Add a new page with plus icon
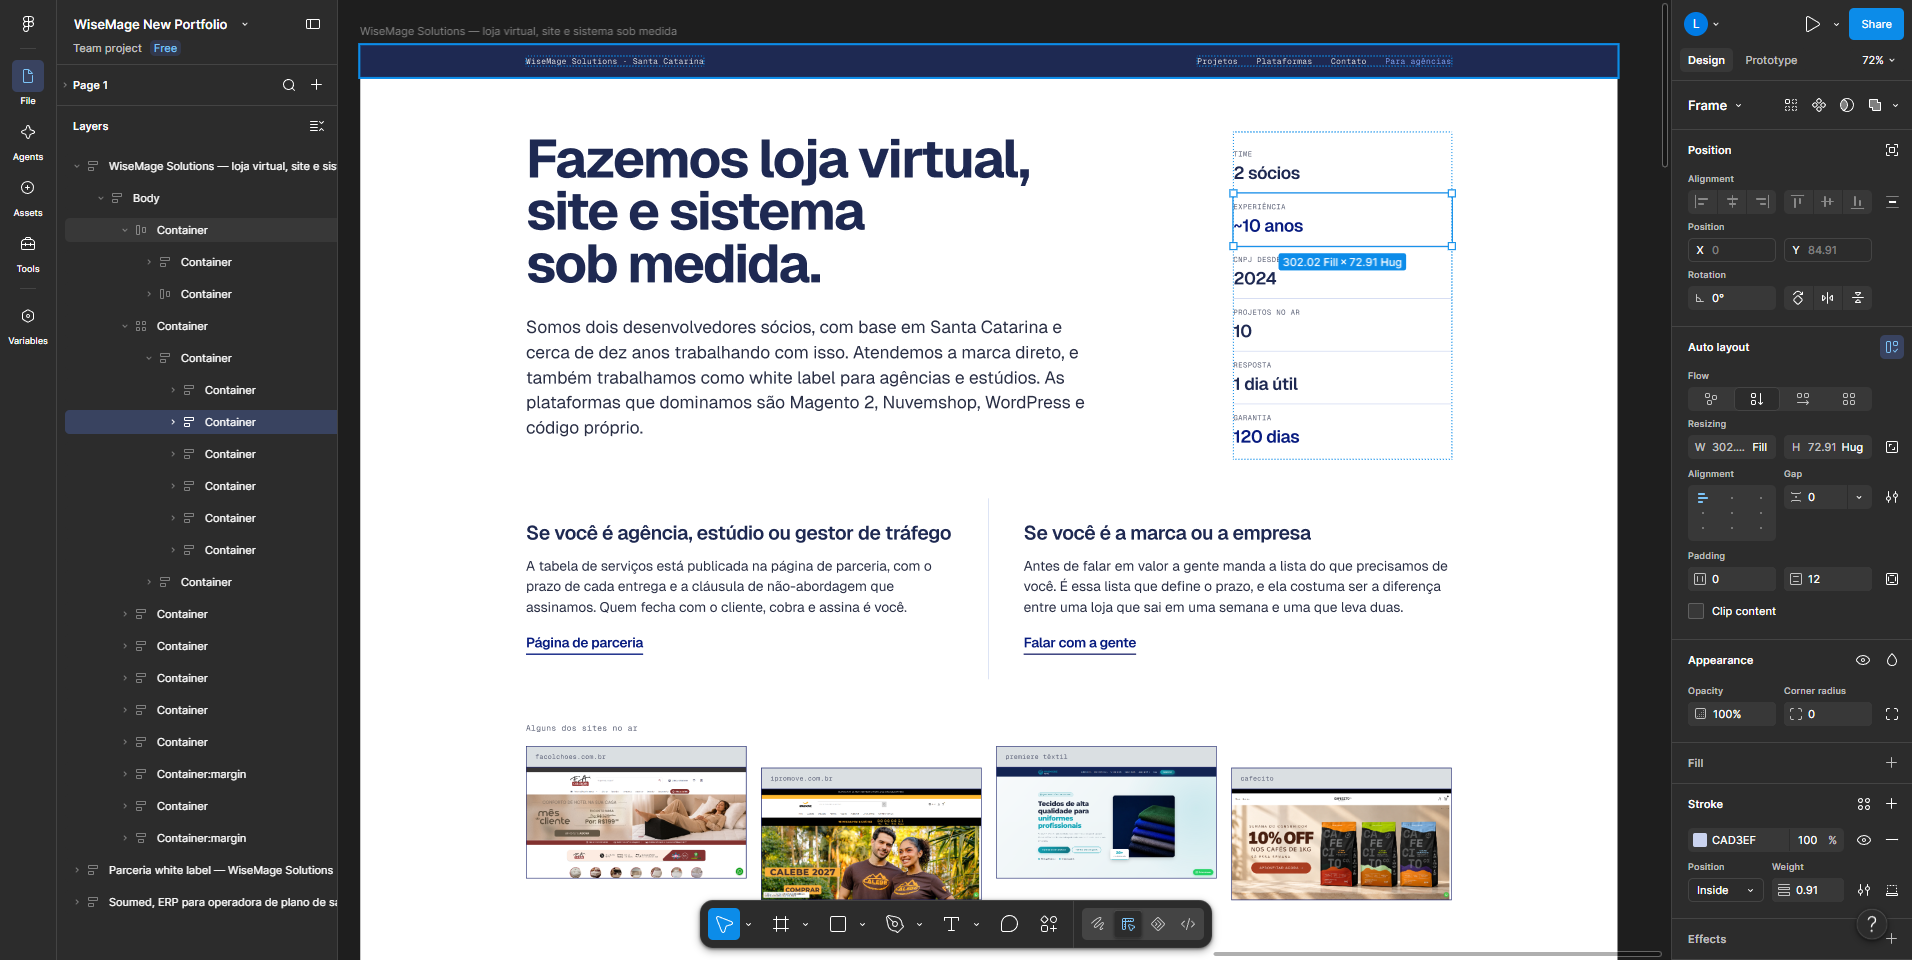 click(x=316, y=85)
